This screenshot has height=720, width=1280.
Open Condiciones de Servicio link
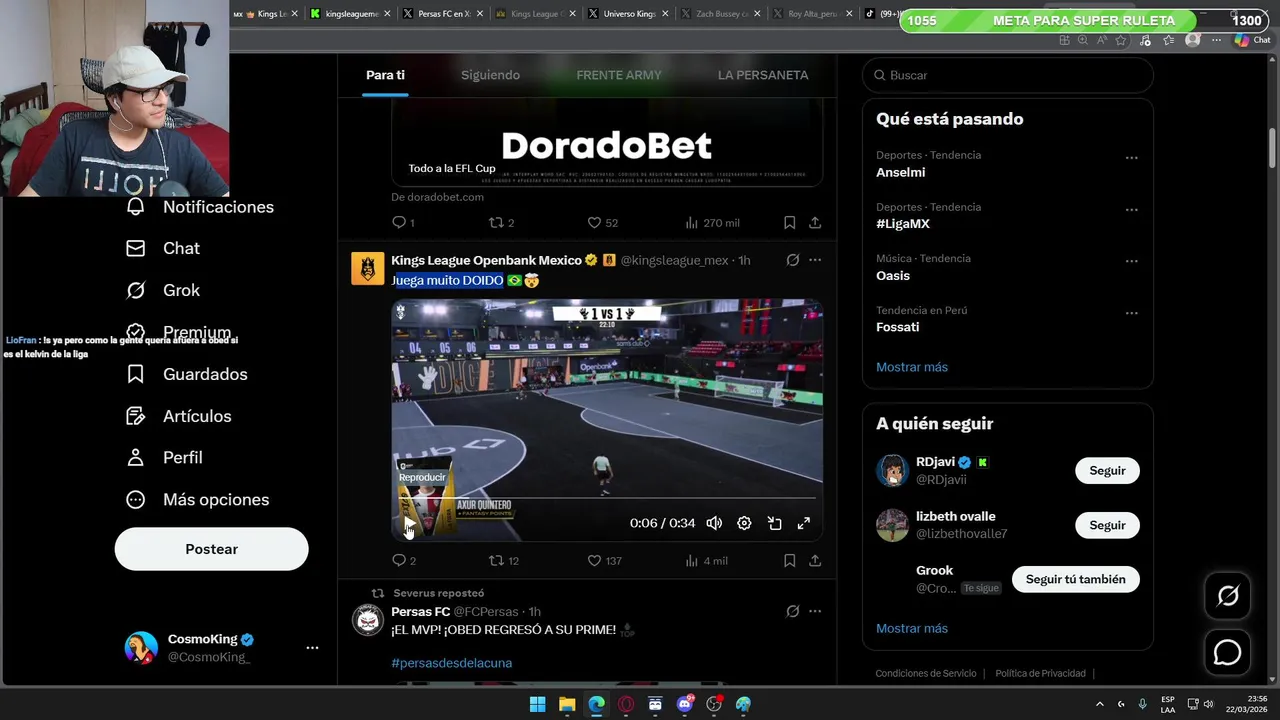point(925,673)
